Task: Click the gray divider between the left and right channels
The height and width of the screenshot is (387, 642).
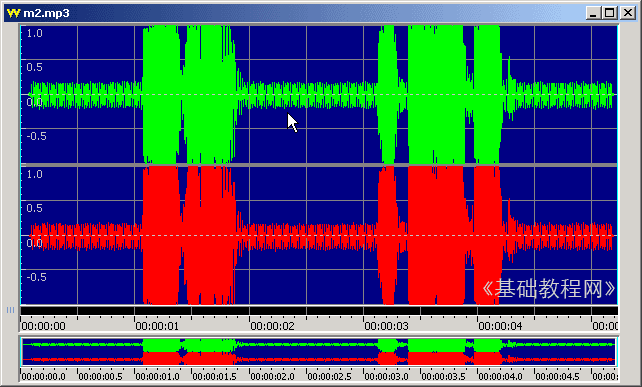Action: point(319,165)
